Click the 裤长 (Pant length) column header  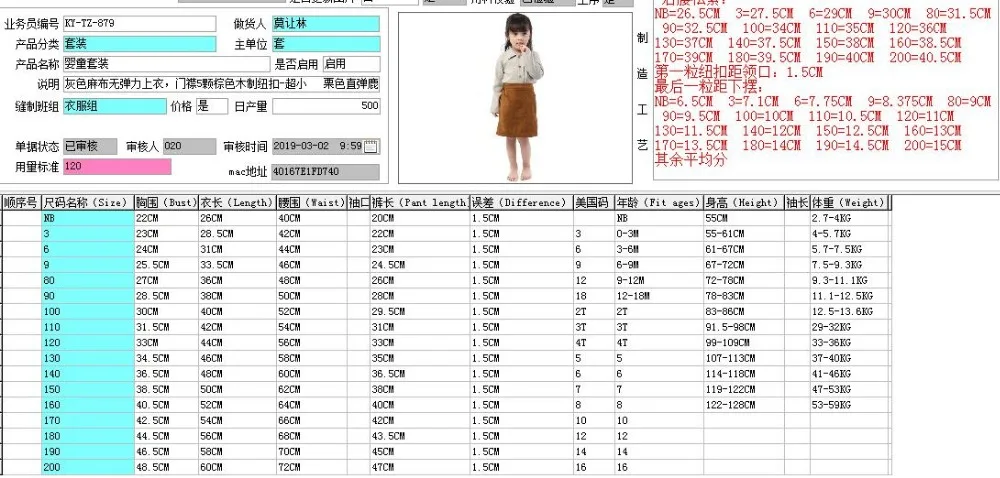click(x=420, y=203)
